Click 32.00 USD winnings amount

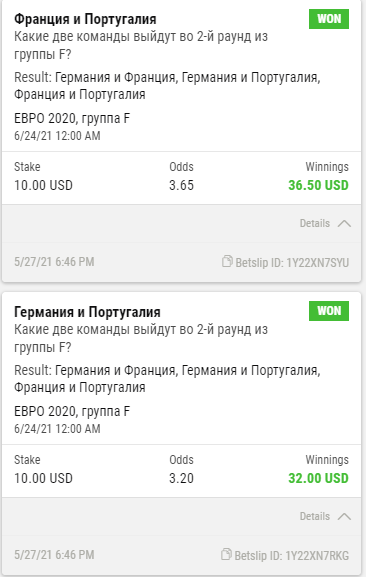(x=318, y=478)
